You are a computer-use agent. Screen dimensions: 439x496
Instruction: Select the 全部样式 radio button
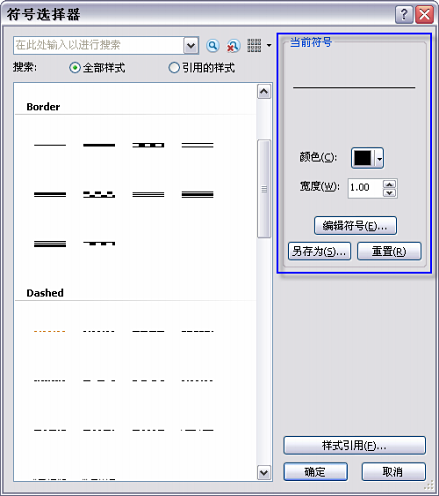[75, 68]
